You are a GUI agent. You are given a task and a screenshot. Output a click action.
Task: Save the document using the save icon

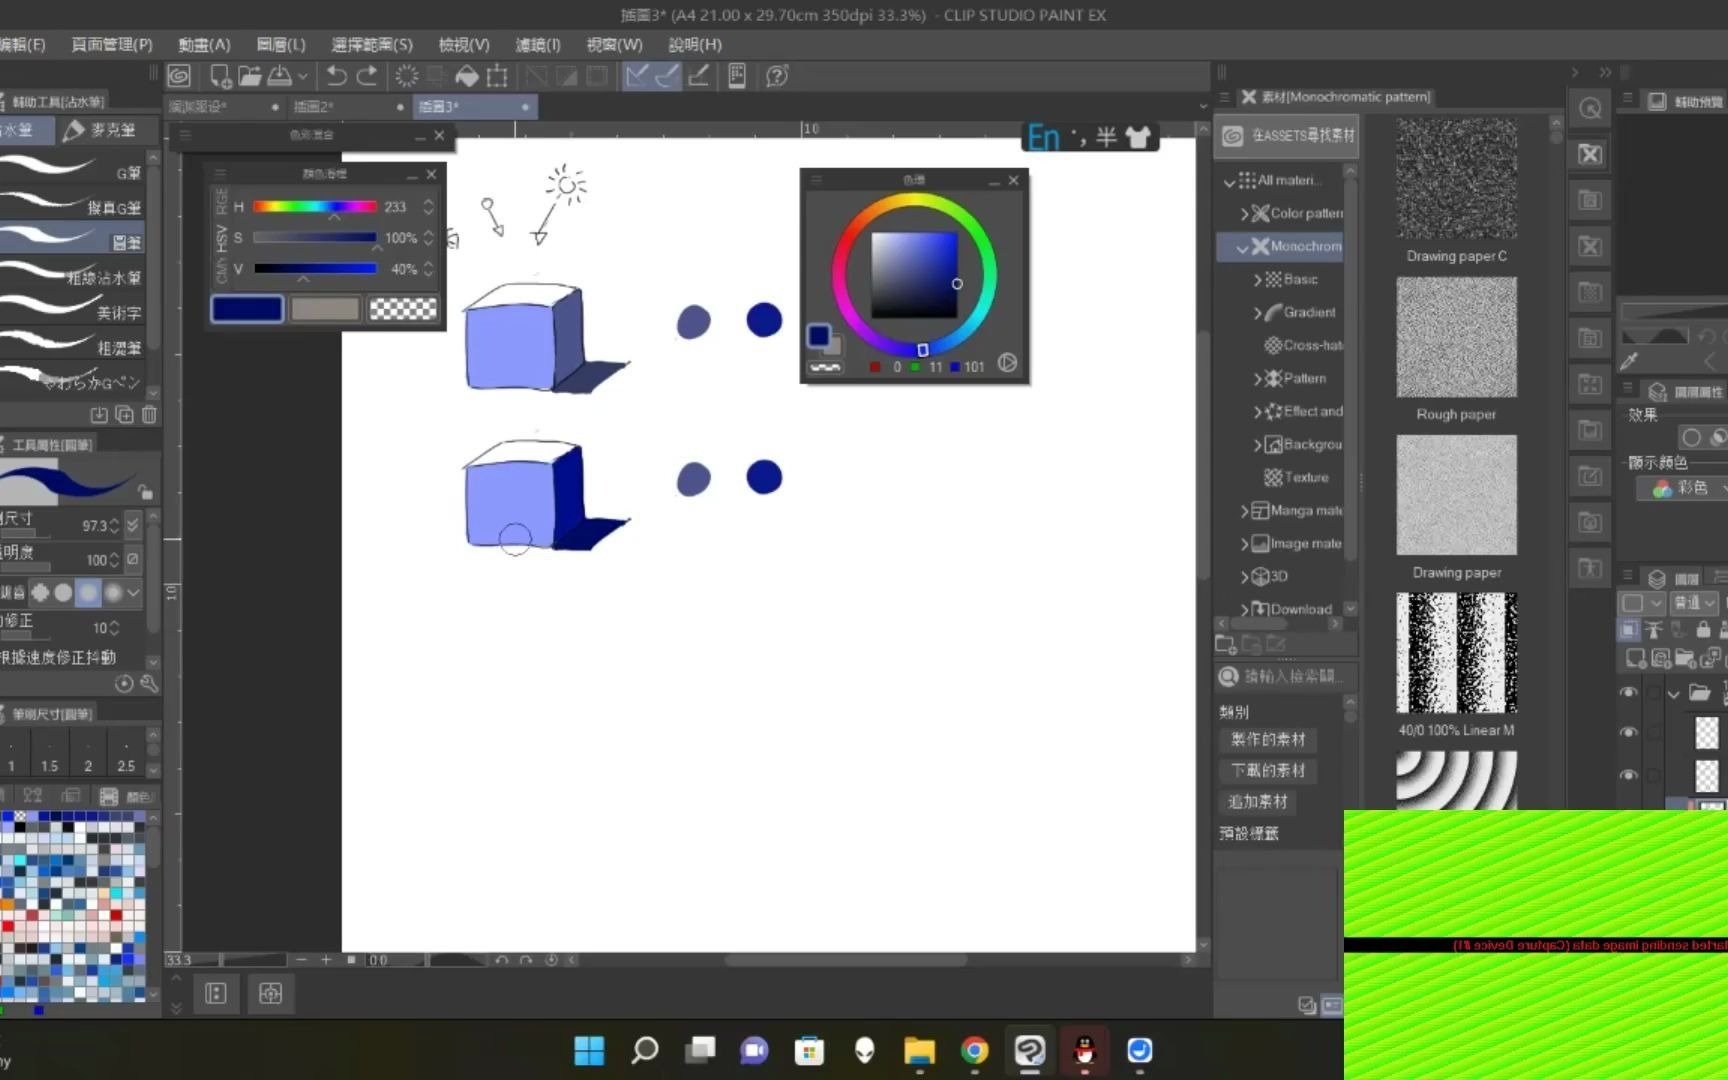(280, 76)
